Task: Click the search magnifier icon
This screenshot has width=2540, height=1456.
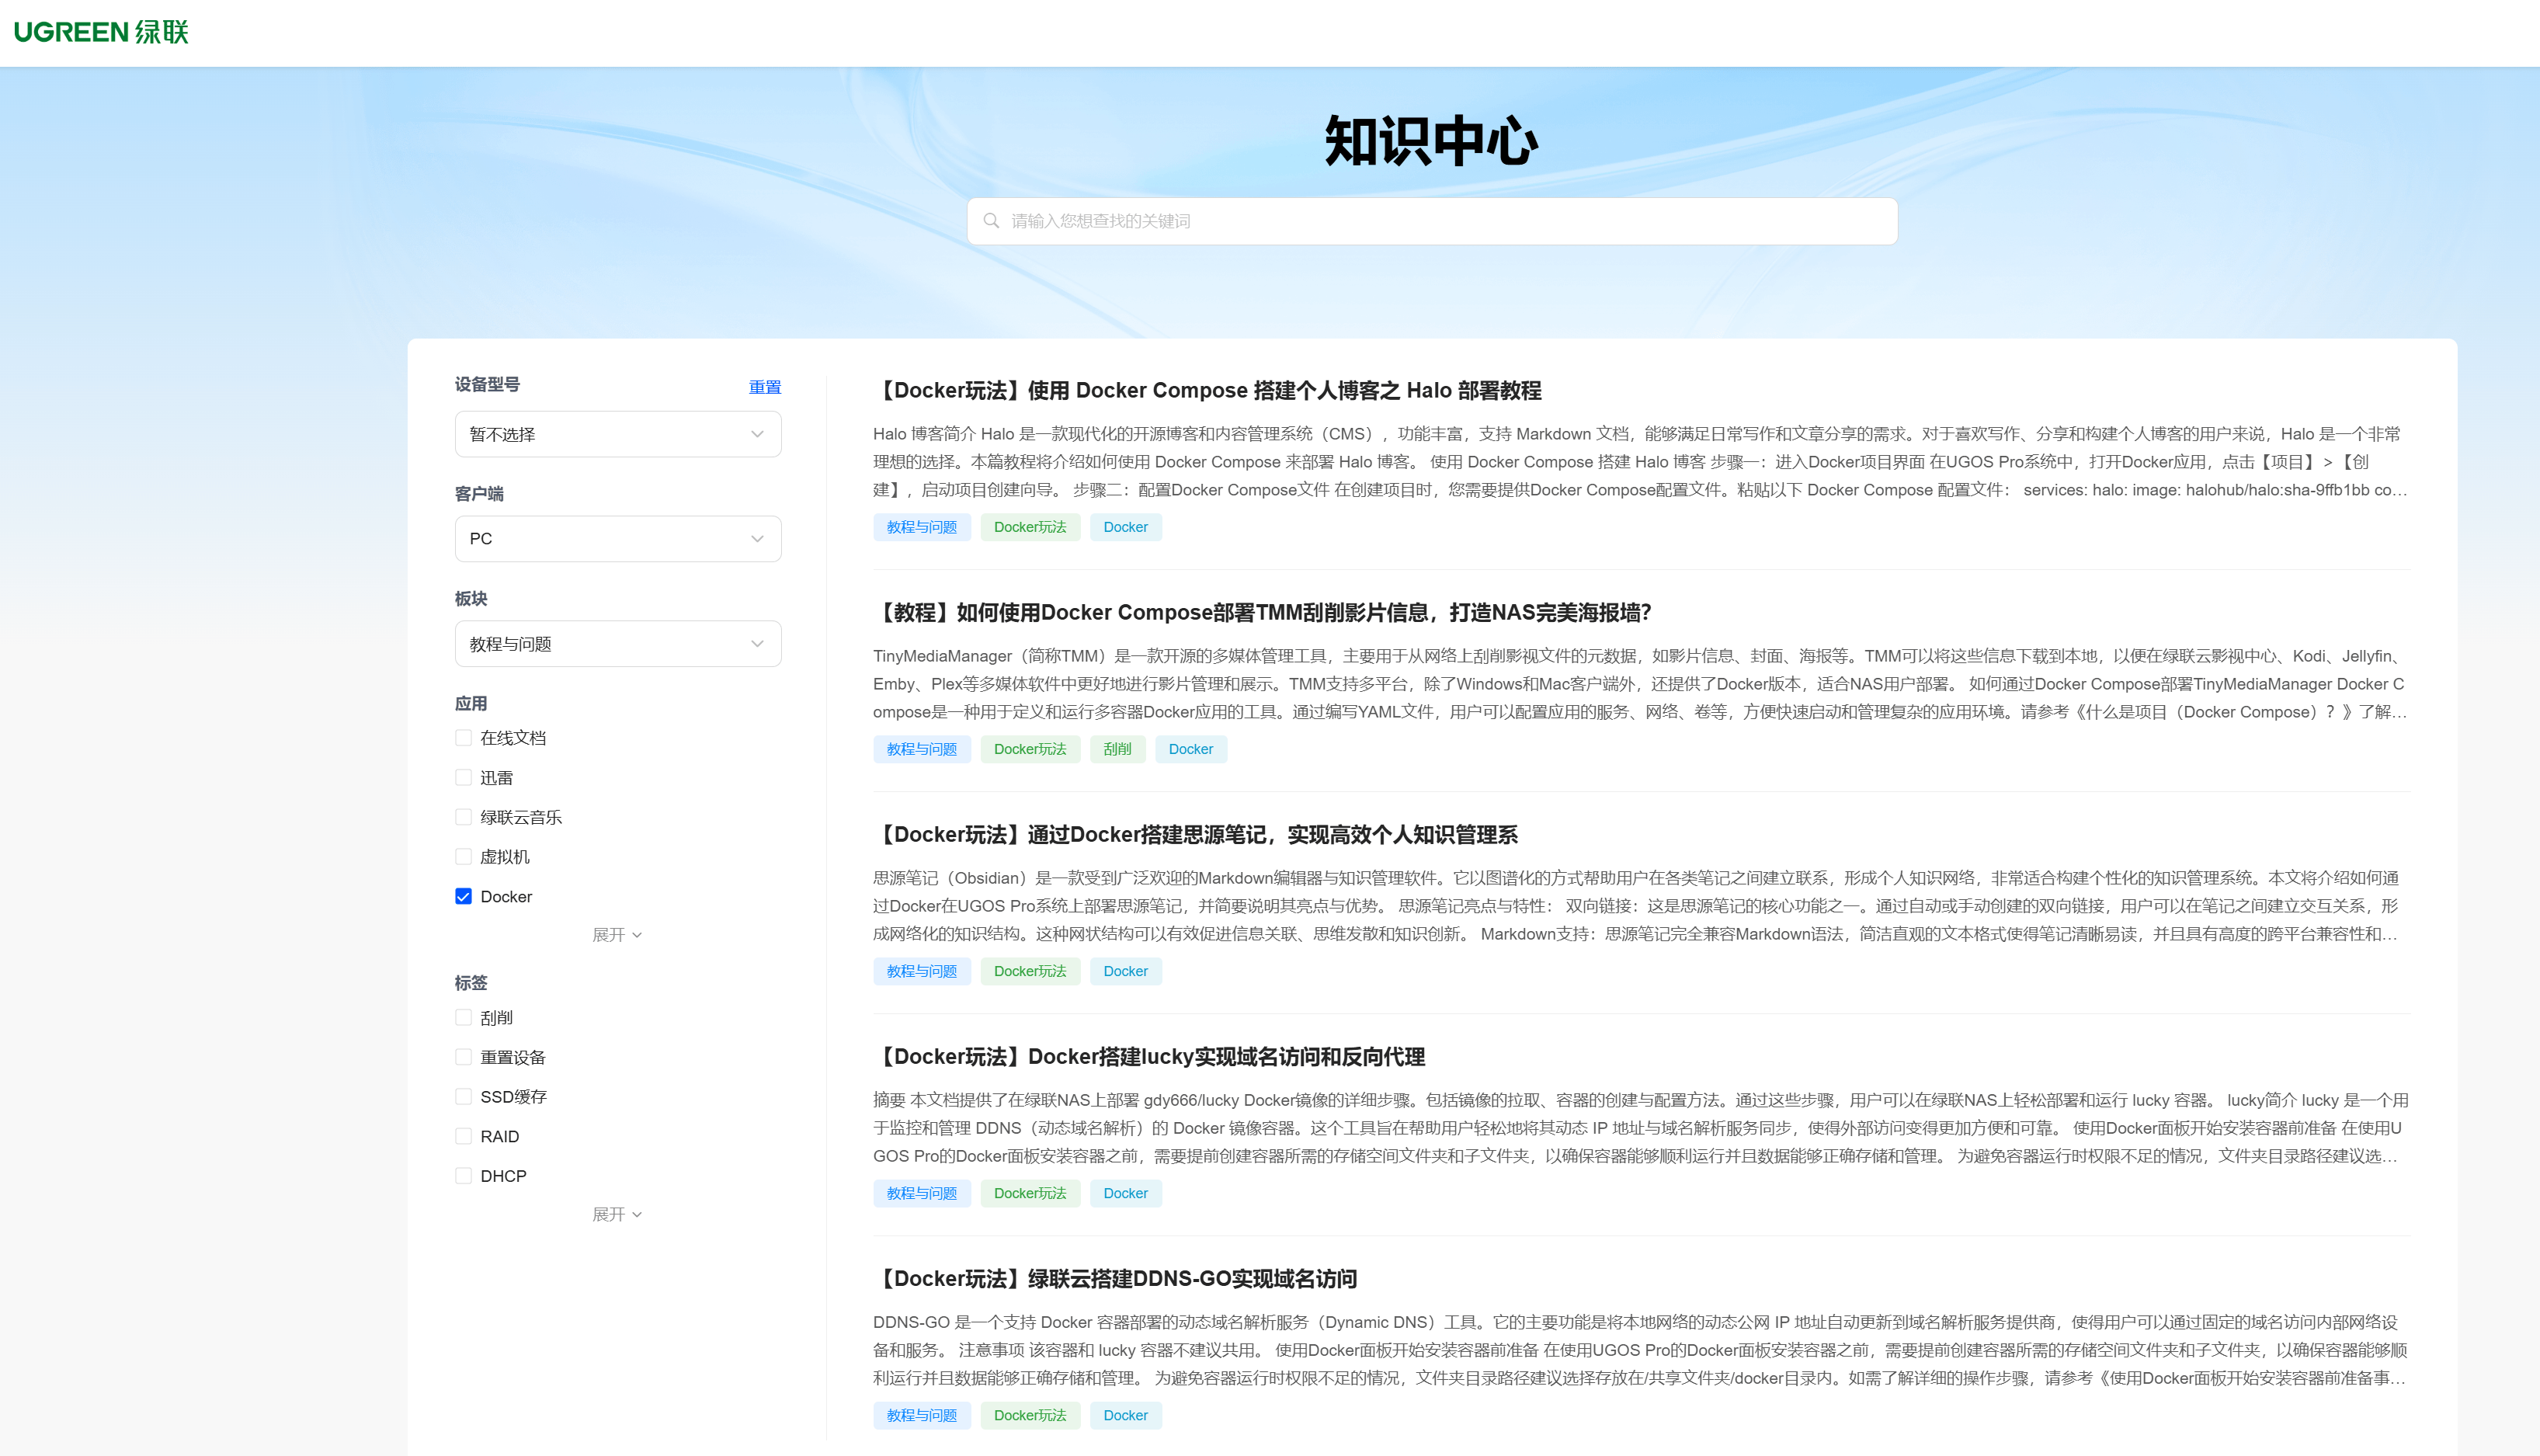Action: [x=990, y=221]
